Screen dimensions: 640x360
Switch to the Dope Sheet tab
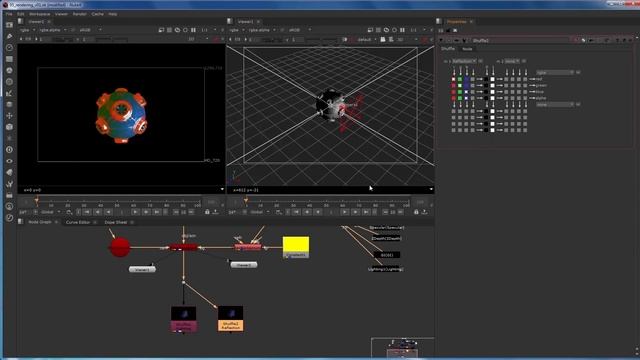click(x=116, y=222)
